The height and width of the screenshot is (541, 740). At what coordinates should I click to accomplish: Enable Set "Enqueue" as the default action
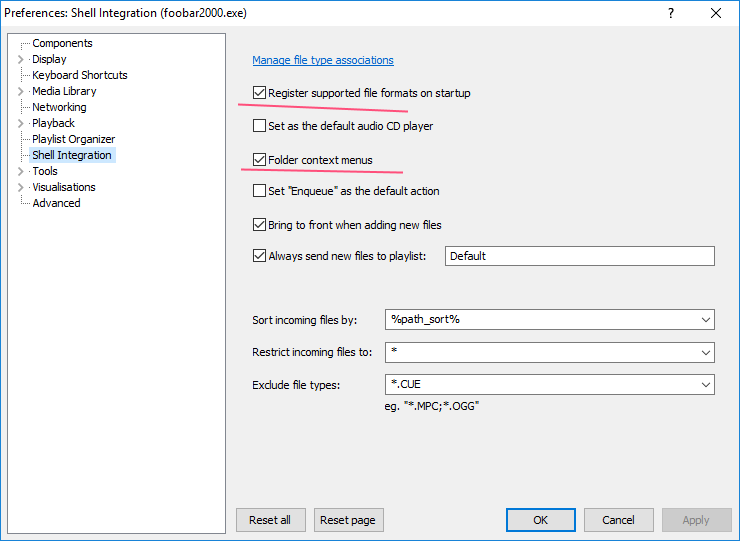260,191
